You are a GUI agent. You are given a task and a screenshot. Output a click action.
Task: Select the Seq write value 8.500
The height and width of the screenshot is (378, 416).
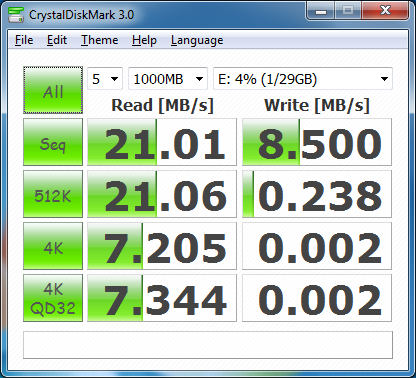point(317,142)
